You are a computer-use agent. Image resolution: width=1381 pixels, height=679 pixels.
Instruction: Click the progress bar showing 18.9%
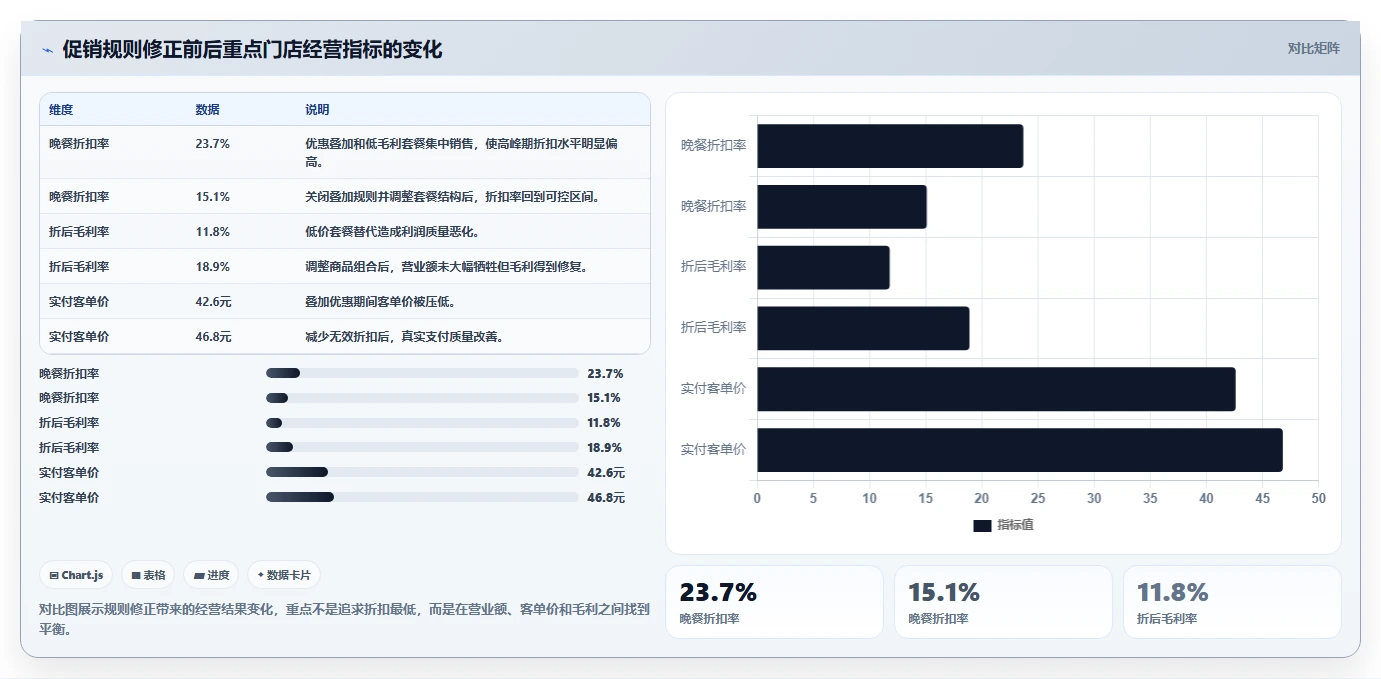pyautogui.click(x=422, y=448)
